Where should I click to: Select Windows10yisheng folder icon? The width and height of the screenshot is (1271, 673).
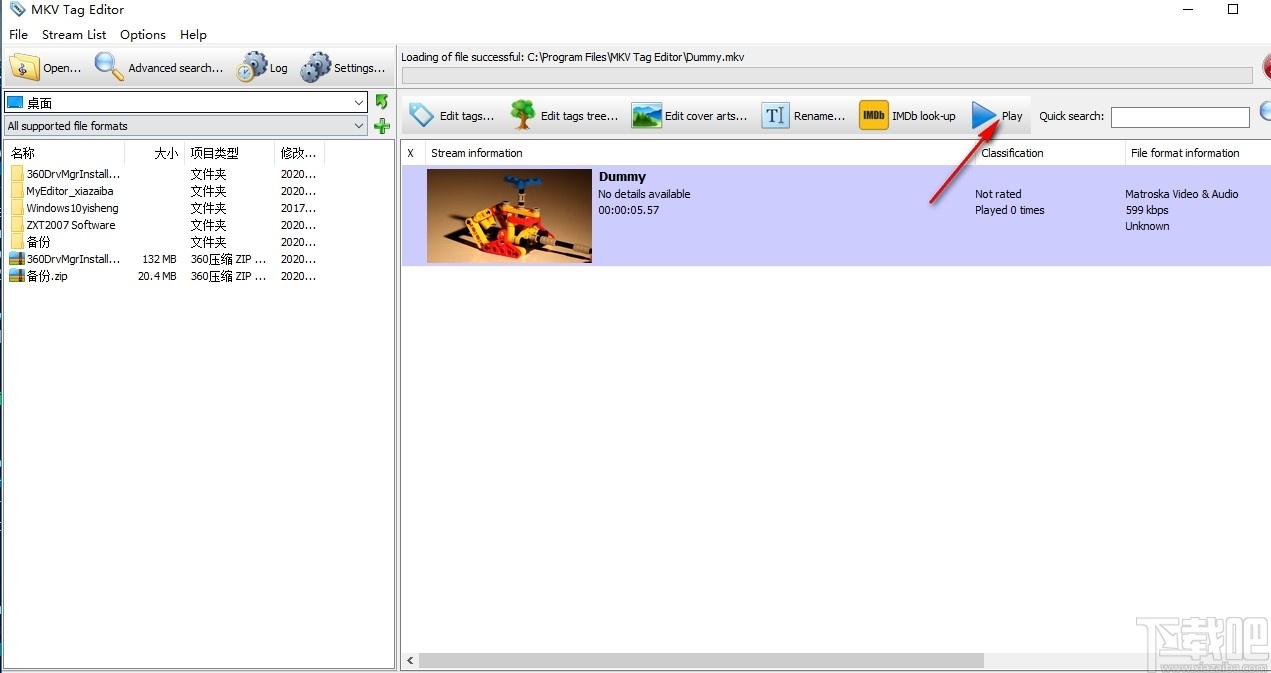pos(17,208)
